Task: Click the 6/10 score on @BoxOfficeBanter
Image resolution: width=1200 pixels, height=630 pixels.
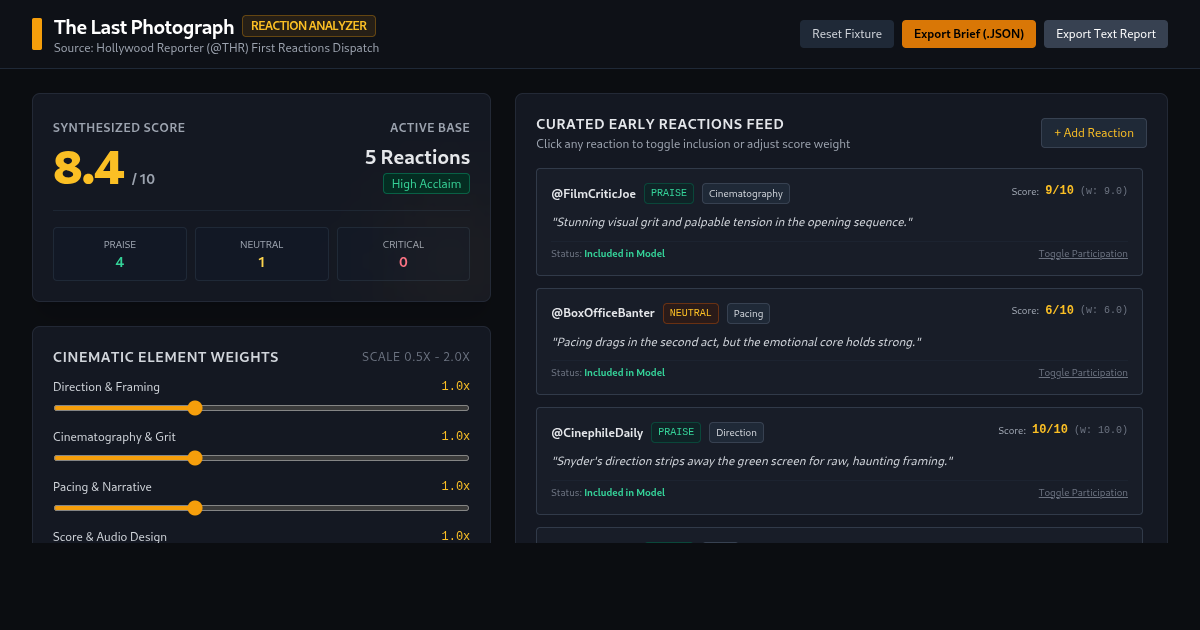Action: pyautogui.click(x=1059, y=310)
